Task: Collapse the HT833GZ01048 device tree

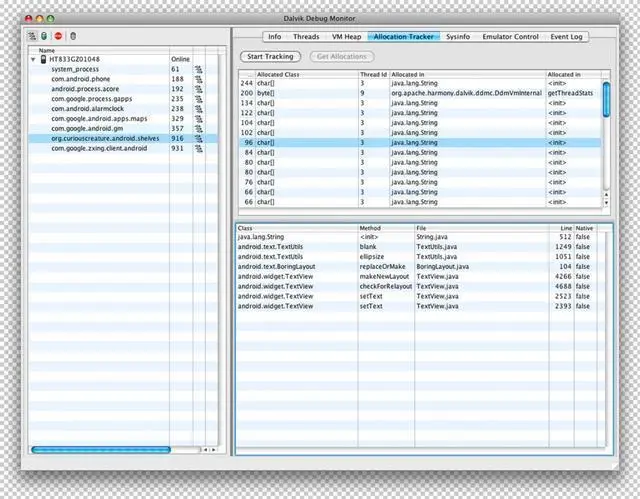Action: coord(33,60)
